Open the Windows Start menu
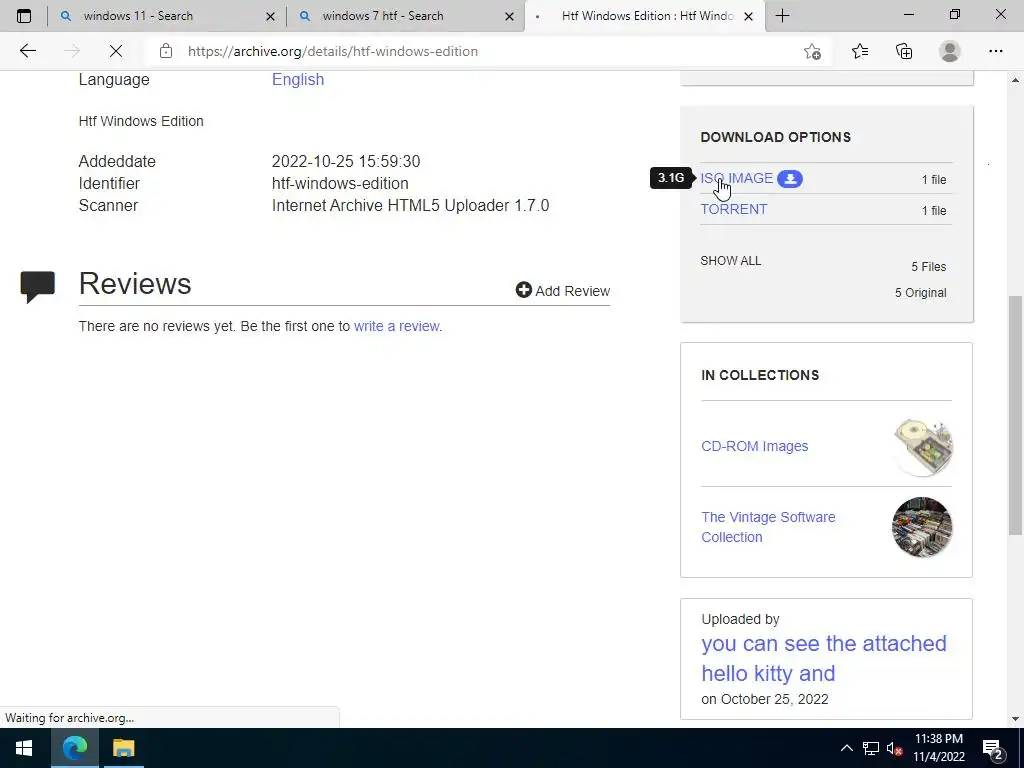Screen dimensions: 1024x768 [24, 748]
